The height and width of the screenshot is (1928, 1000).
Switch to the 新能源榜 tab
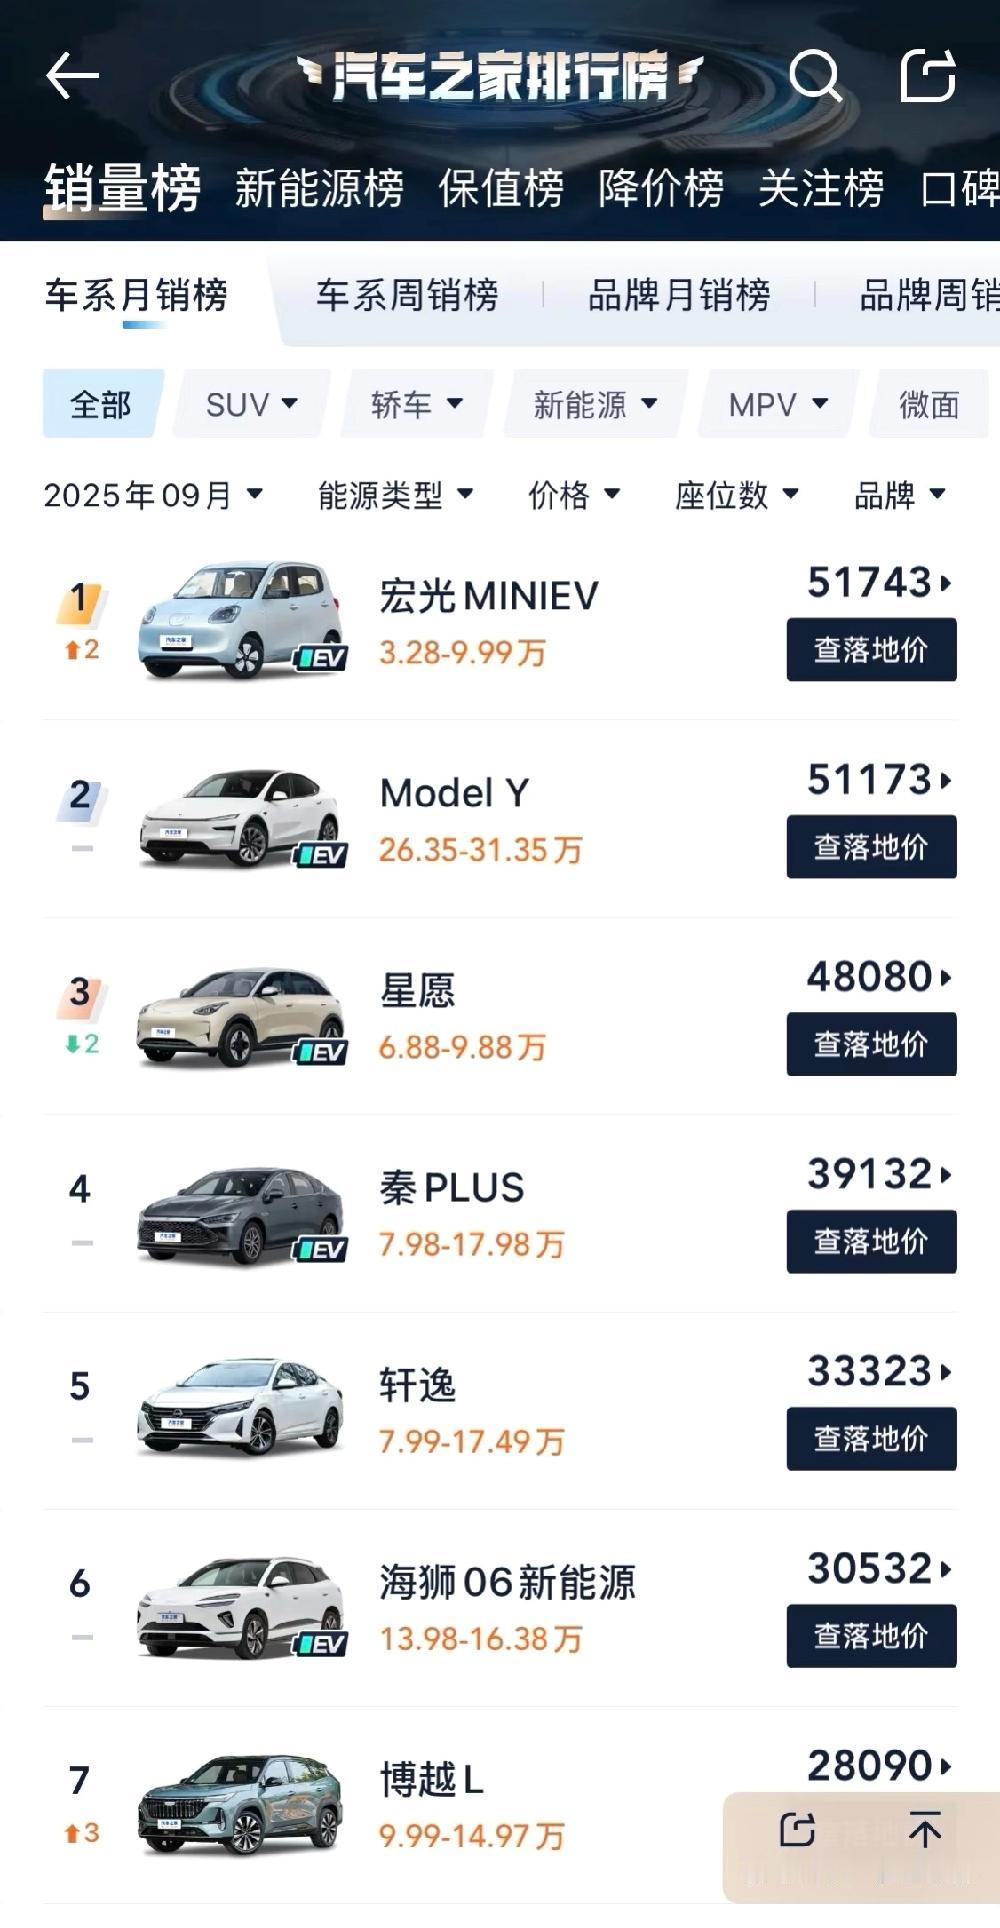tap(319, 188)
